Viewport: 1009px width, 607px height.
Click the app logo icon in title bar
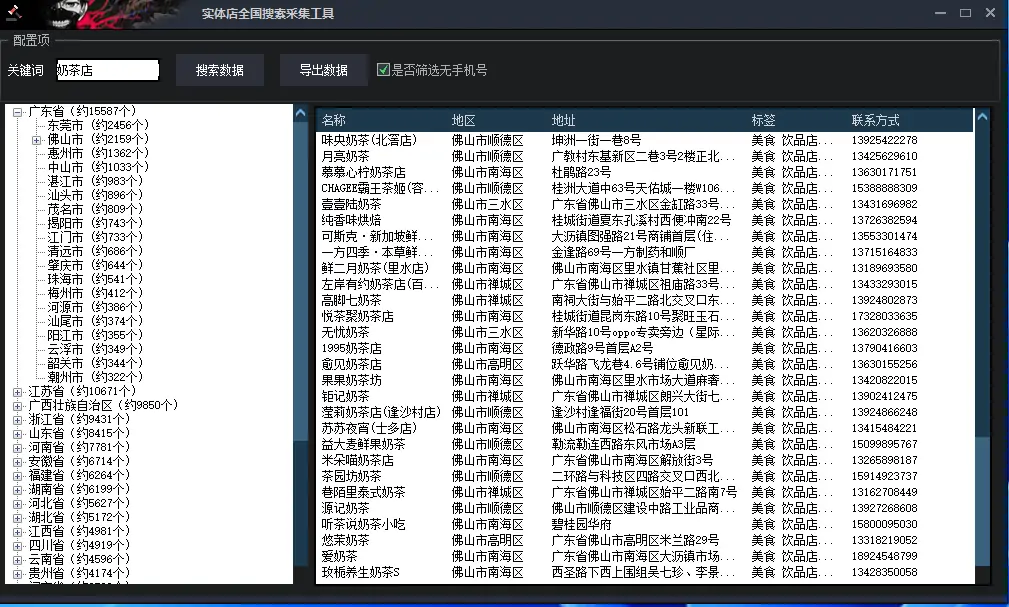coord(14,12)
